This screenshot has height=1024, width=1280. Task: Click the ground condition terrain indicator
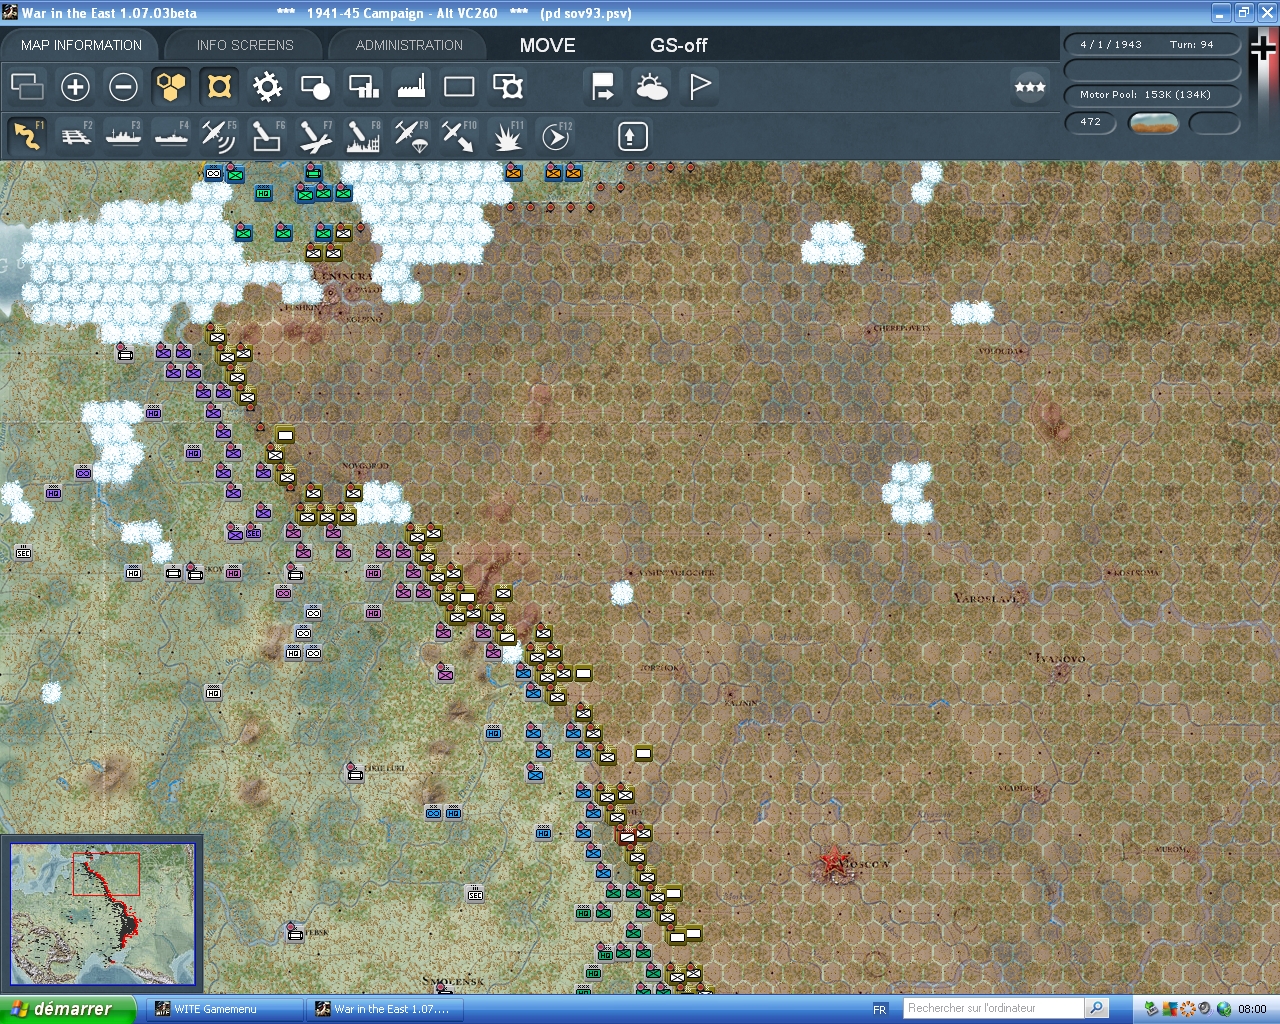pos(1153,123)
